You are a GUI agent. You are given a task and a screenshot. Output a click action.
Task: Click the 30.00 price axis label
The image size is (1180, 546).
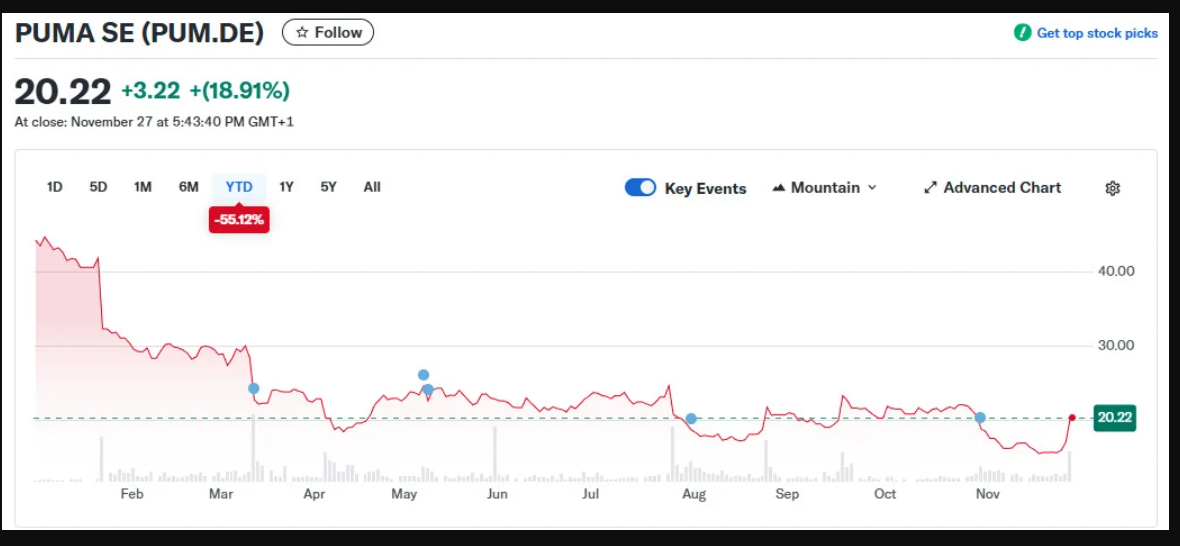point(1114,346)
